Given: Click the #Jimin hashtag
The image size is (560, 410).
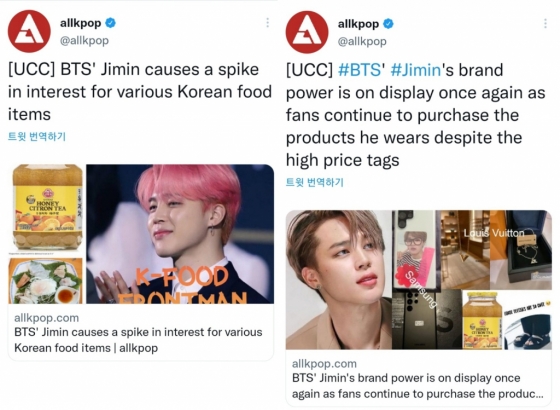Looking at the screenshot, I should [x=416, y=70].
